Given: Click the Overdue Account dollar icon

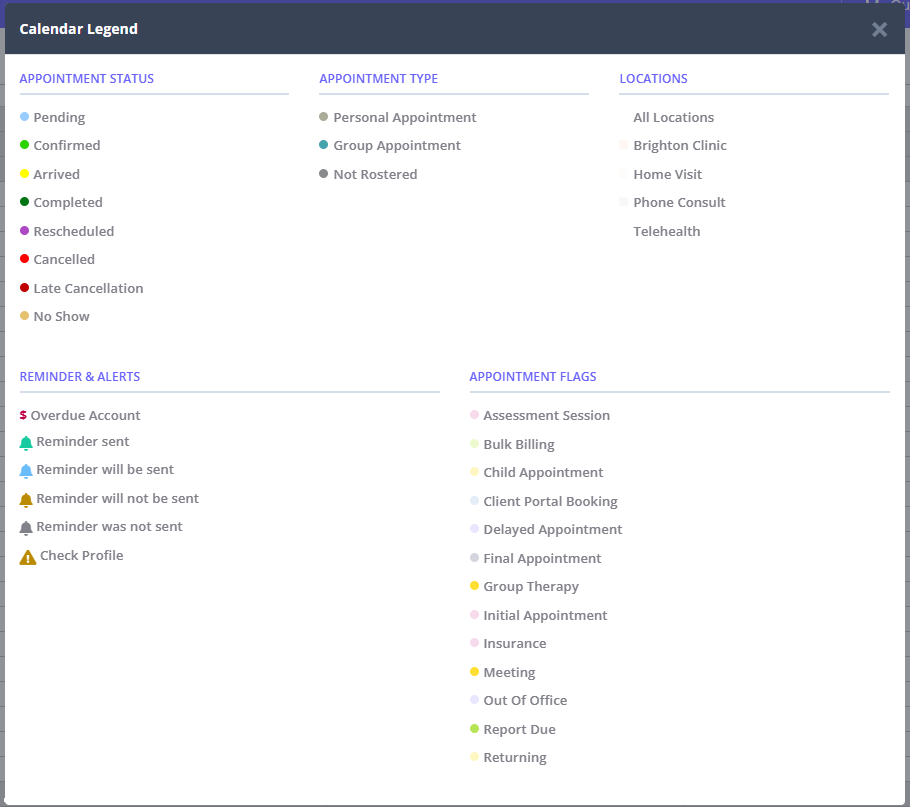Looking at the screenshot, I should point(25,414).
